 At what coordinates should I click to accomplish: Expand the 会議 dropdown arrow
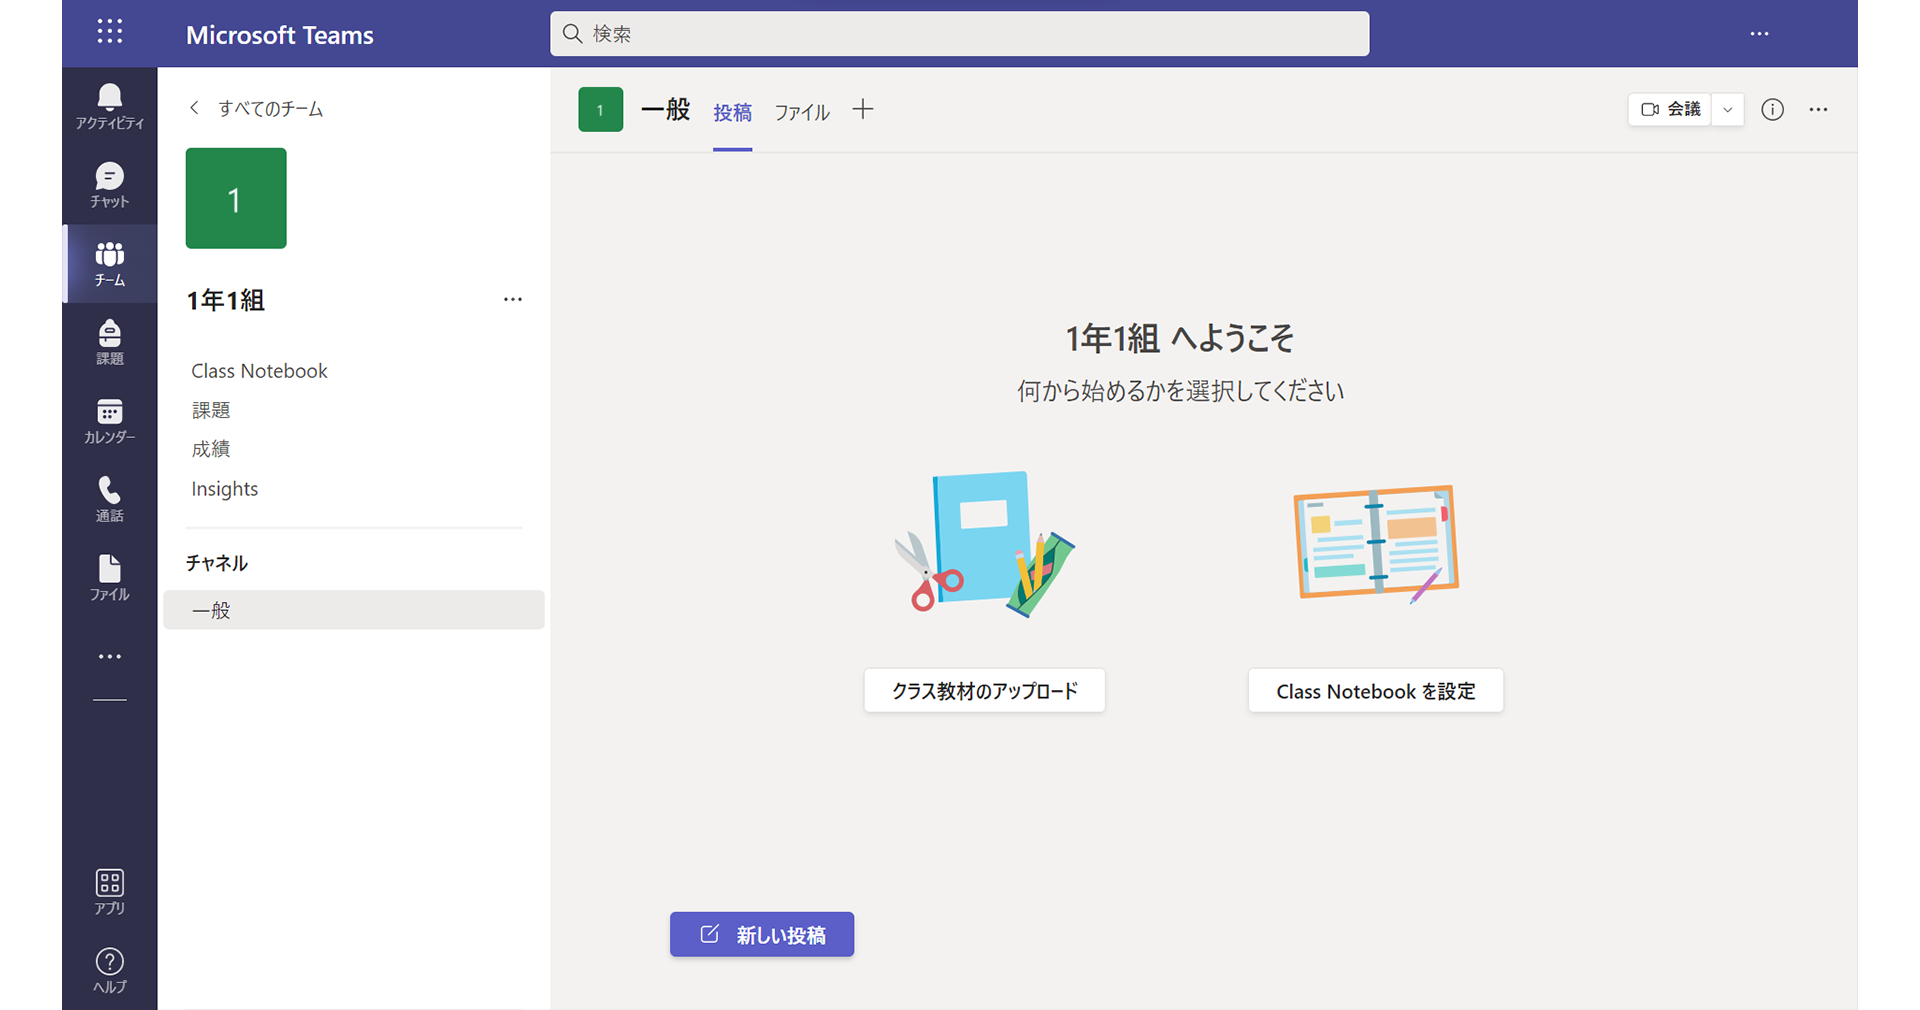coord(1728,110)
